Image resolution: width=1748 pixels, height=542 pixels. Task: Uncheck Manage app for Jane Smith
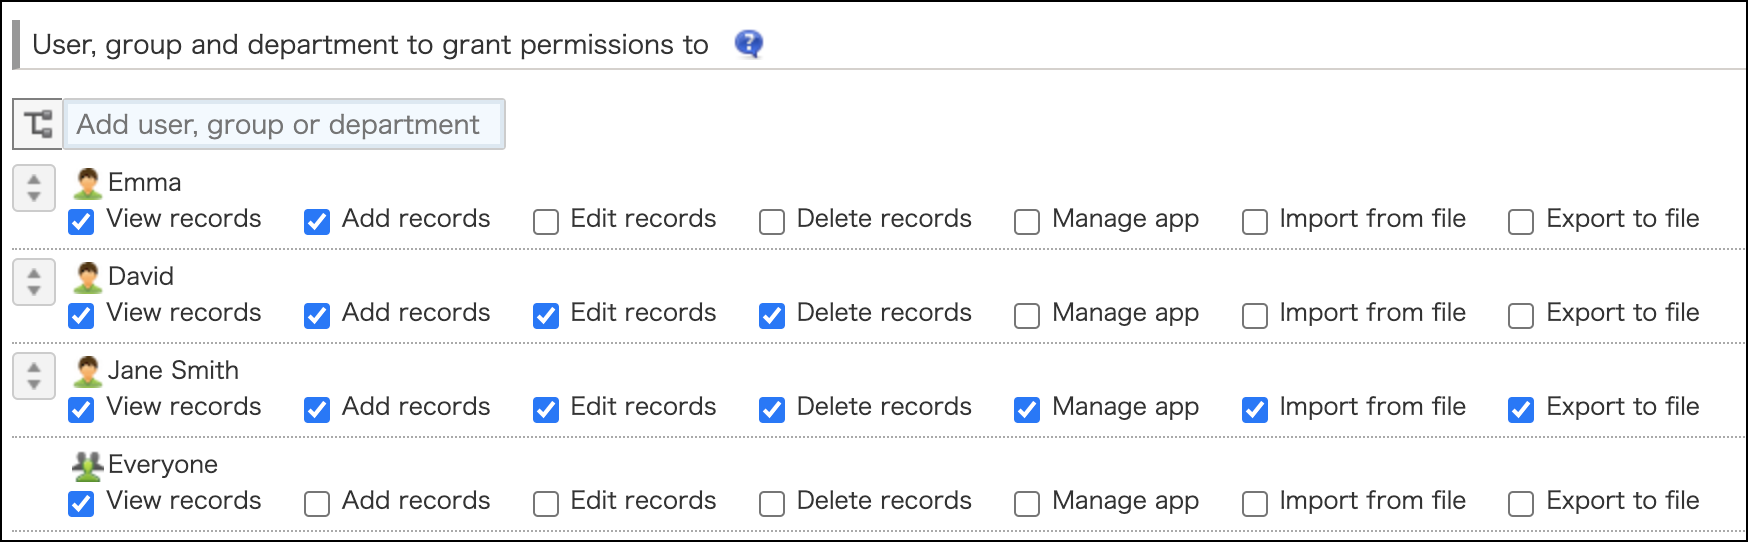click(x=1027, y=409)
